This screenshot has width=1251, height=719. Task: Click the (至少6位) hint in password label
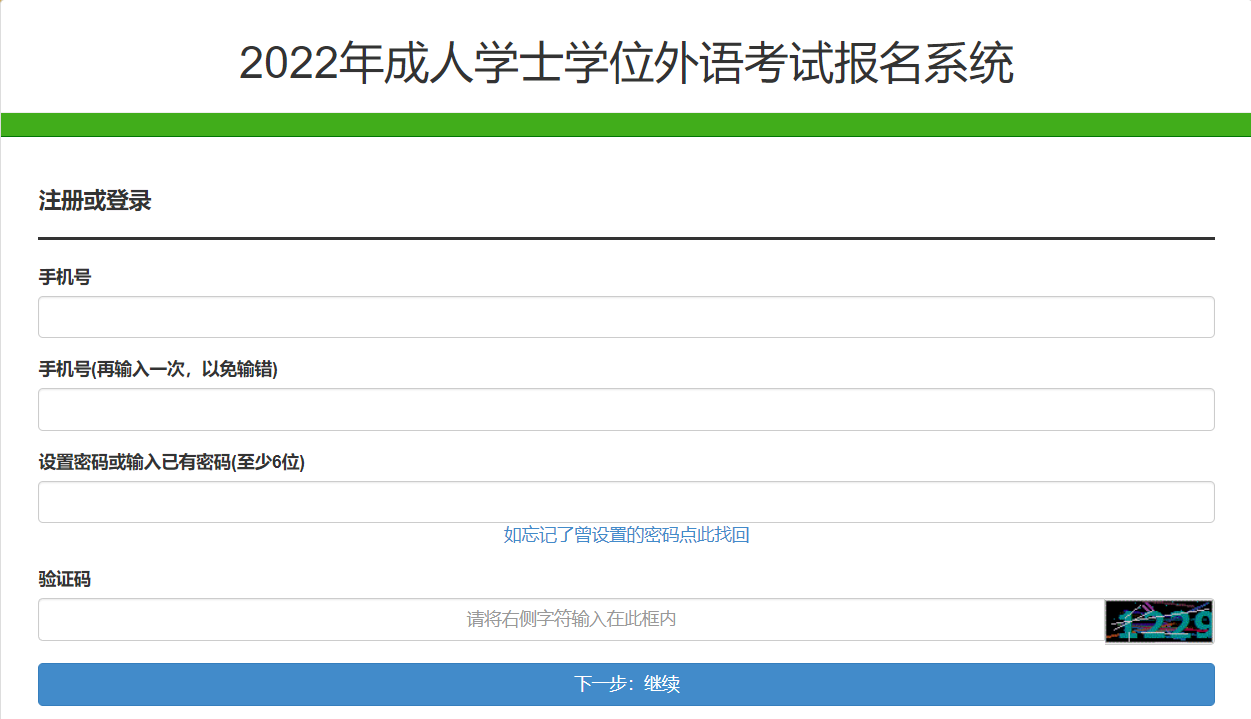point(268,462)
